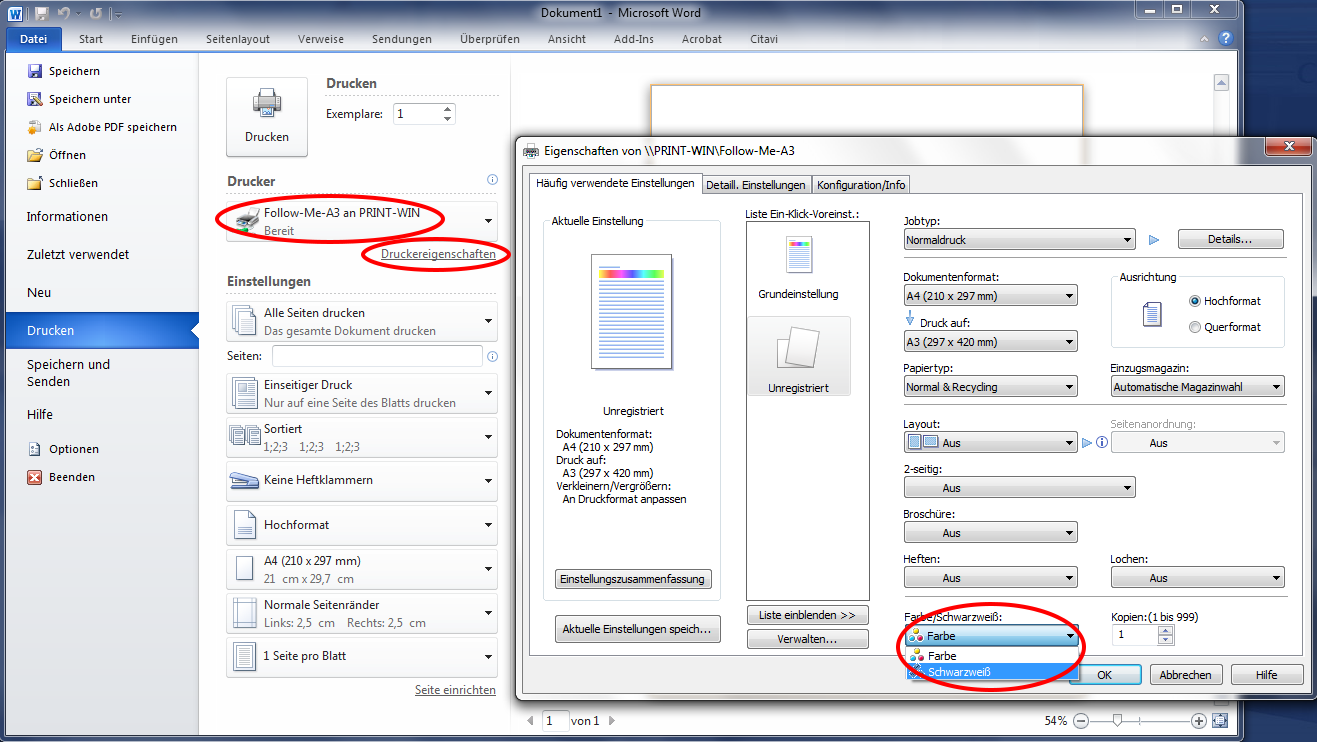1317x742 pixels.
Task: Click info icon next to Seiten field
Action: click(492, 356)
